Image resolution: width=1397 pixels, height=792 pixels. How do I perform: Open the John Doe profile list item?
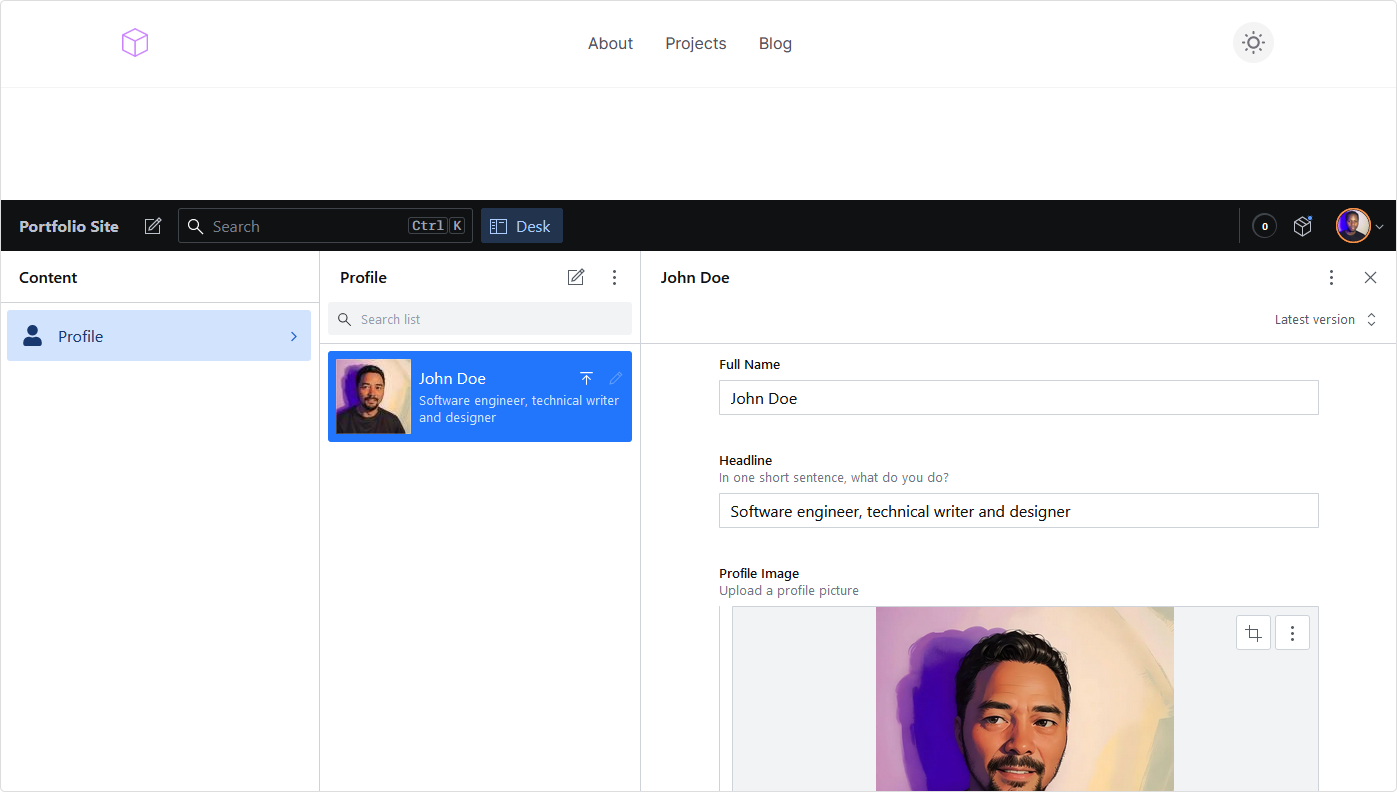coord(480,396)
